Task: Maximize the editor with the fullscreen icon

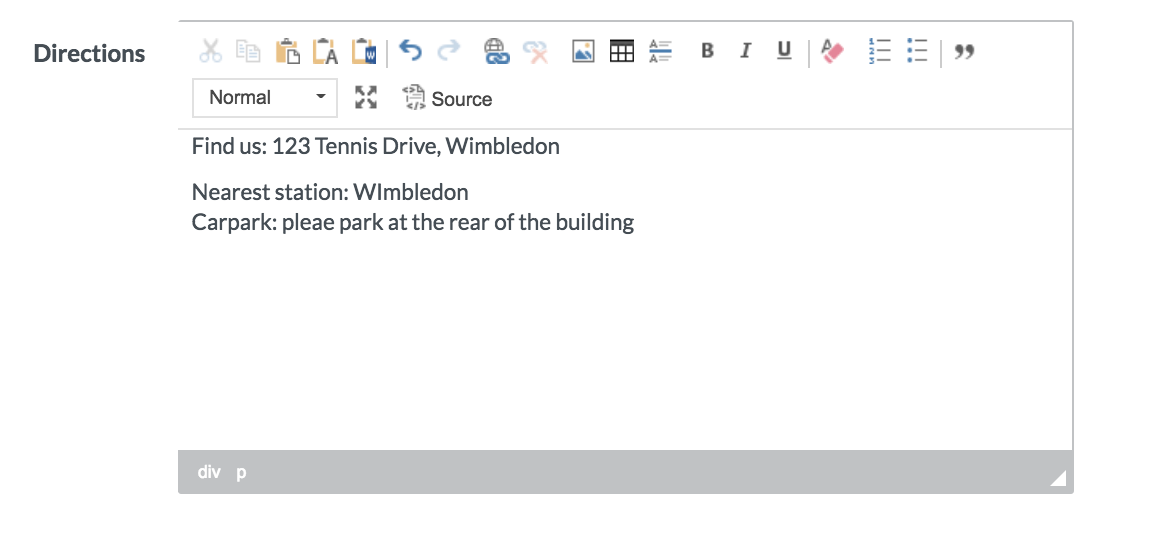Action: coord(367,98)
